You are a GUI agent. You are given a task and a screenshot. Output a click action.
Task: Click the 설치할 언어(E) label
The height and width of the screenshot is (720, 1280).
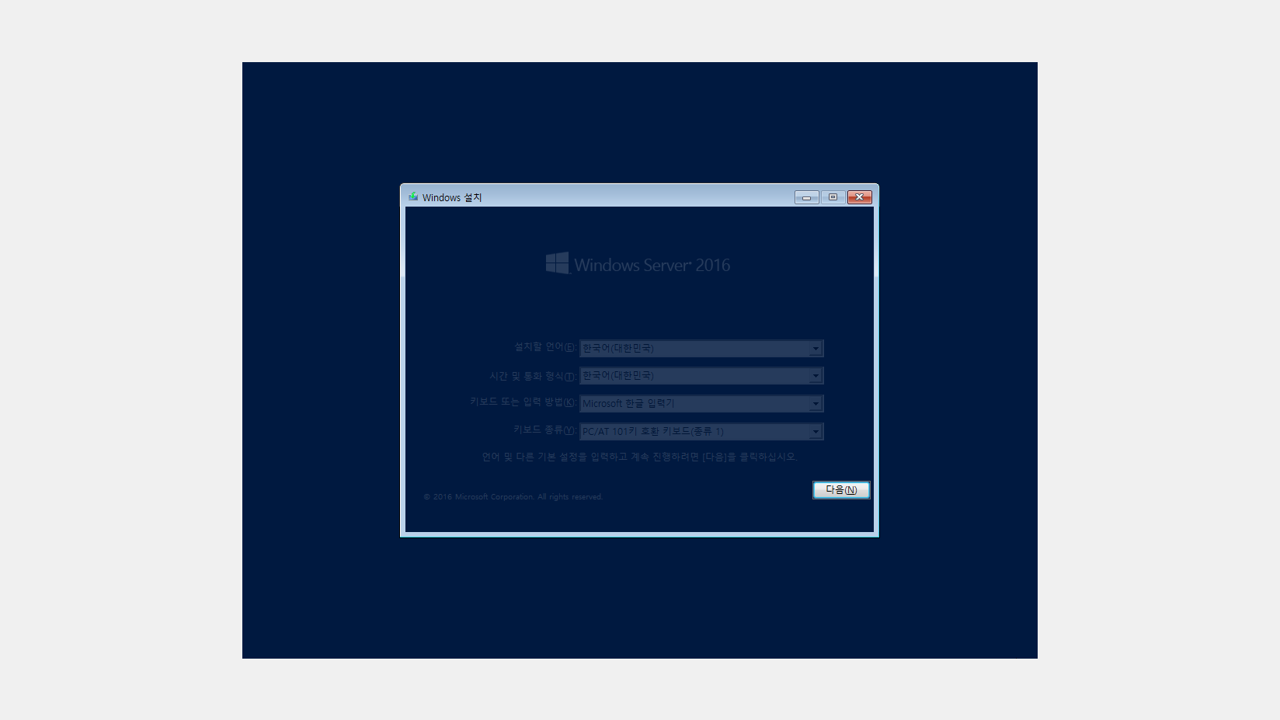point(545,347)
